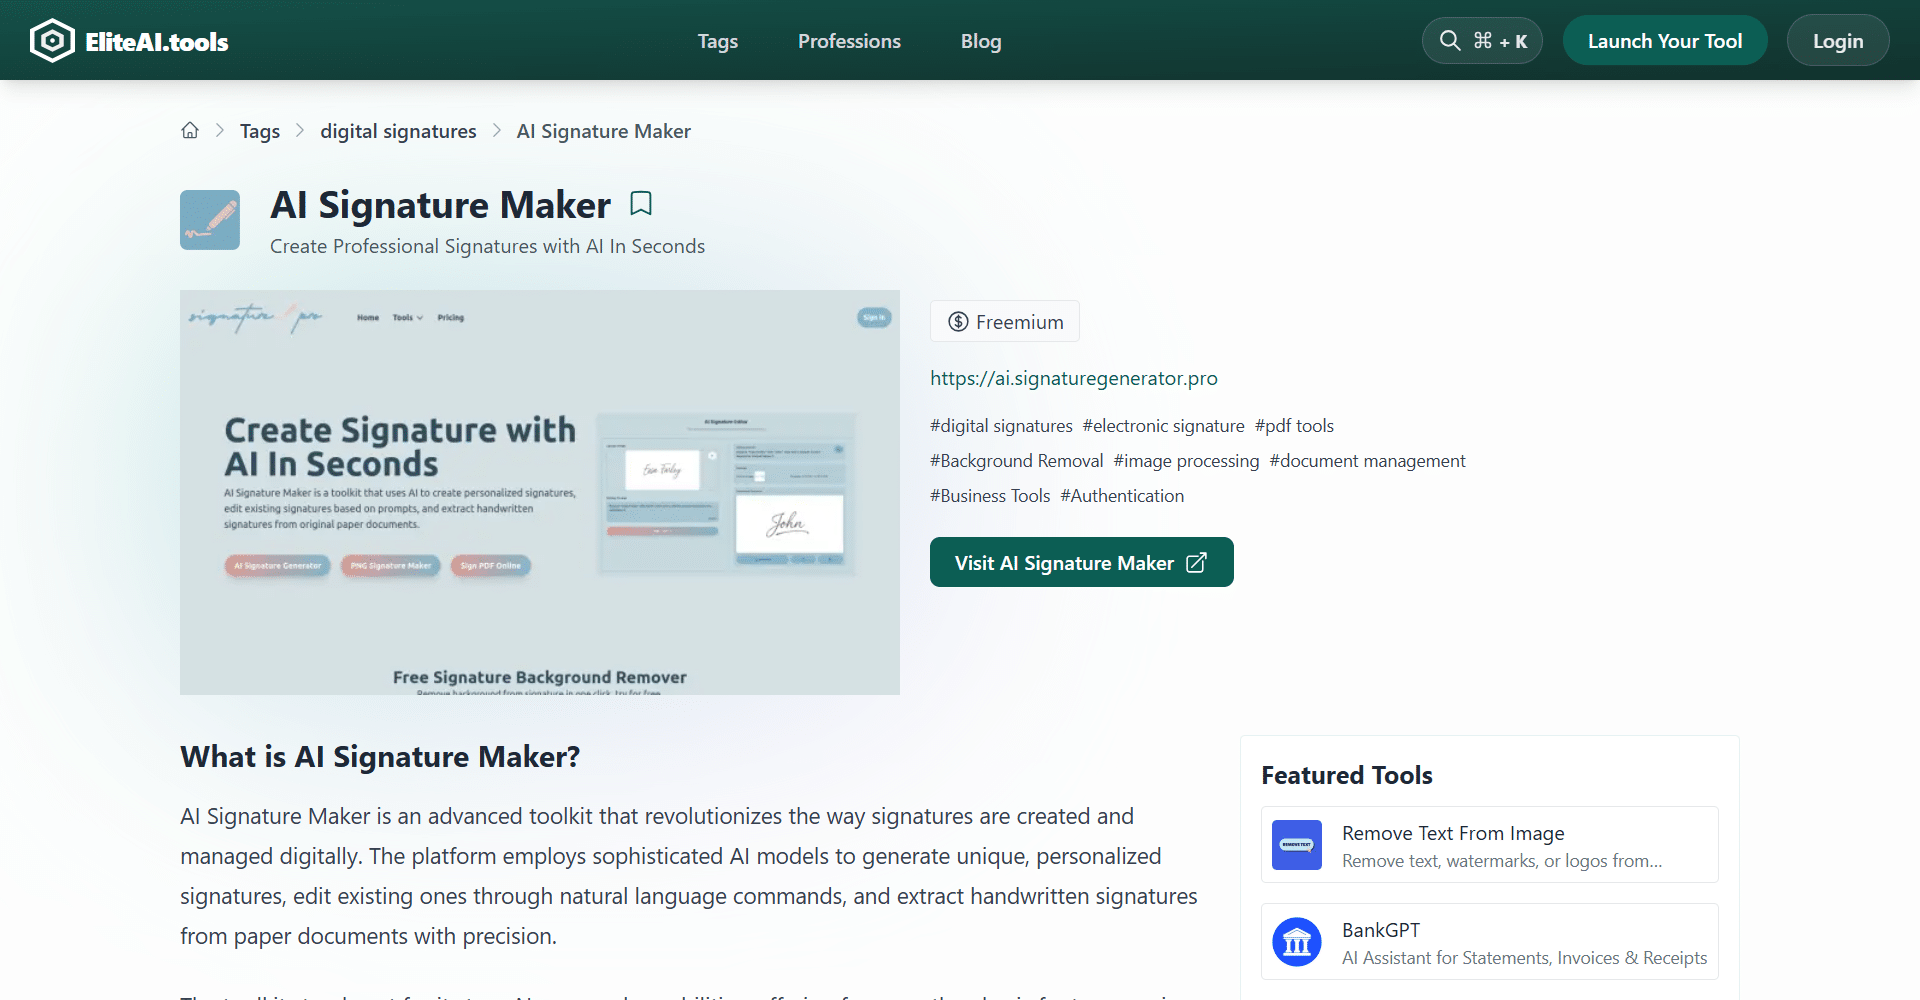Click the EliteAI.tools hexagon logo icon
Image resolution: width=1920 pixels, height=1000 pixels.
[x=52, y=41]
